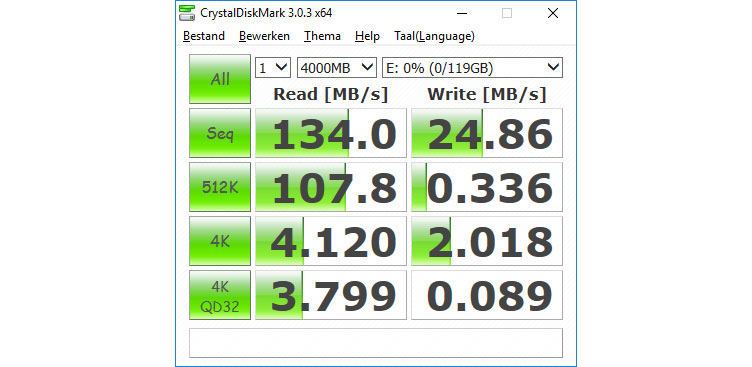The width and height of the screenshot is (752, 367).
Task: Click the Read [MB/s] column header
Action: click(330, 95)
